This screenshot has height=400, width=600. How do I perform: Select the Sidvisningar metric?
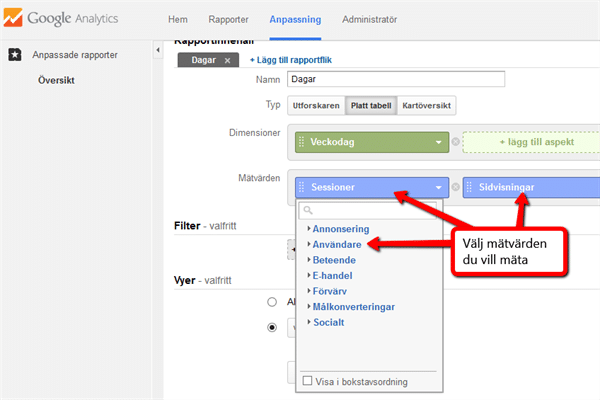[x=531, y=187]
